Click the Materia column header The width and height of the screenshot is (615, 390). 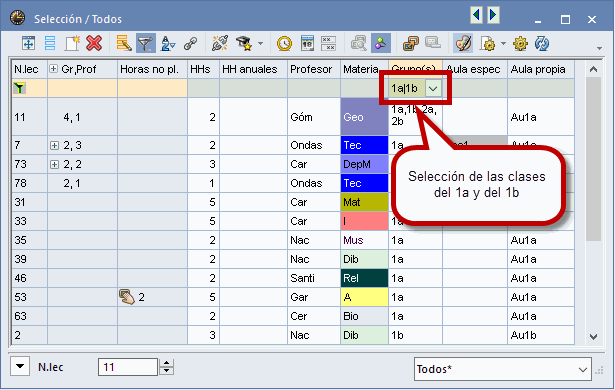click(360, 69)
